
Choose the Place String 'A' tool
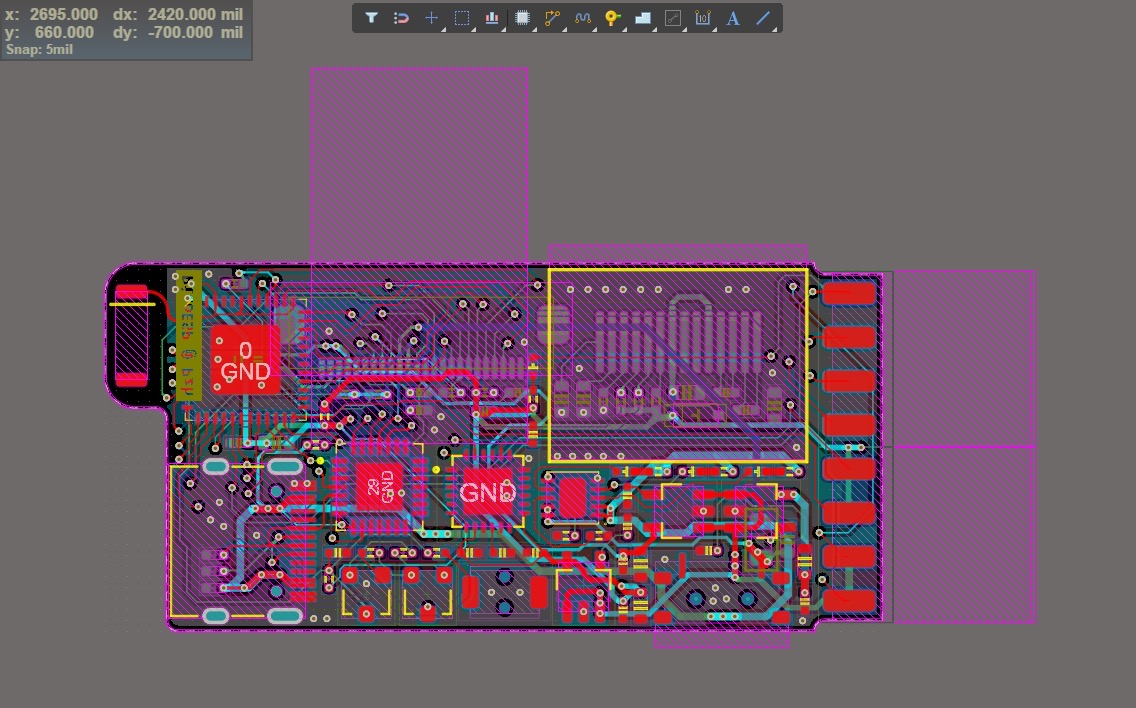pyautogui.click(x=733, y=18)
